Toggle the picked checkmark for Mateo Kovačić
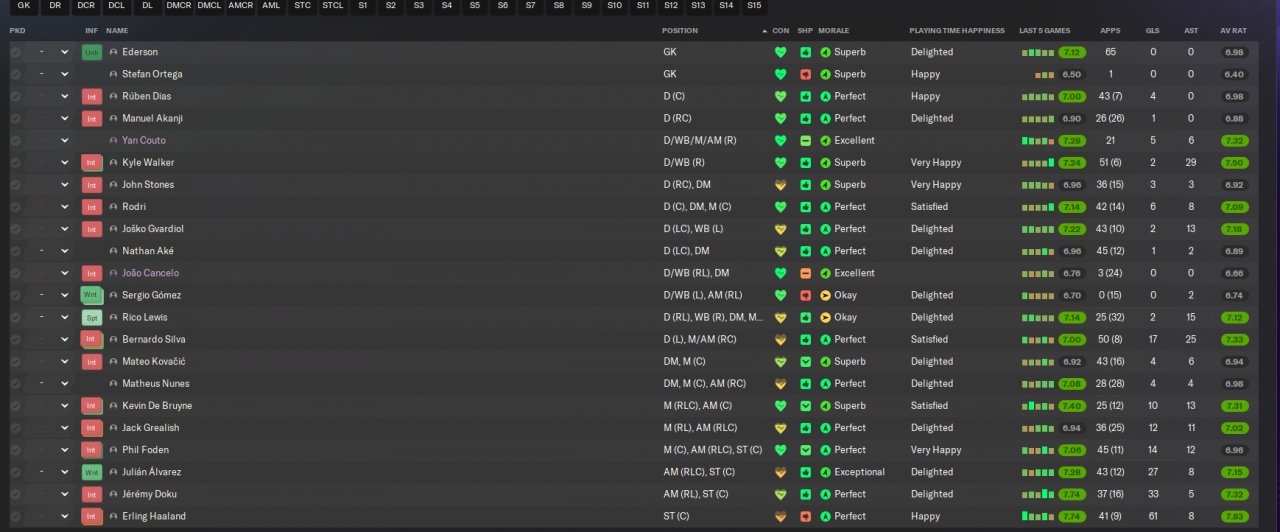 point(15,361)
